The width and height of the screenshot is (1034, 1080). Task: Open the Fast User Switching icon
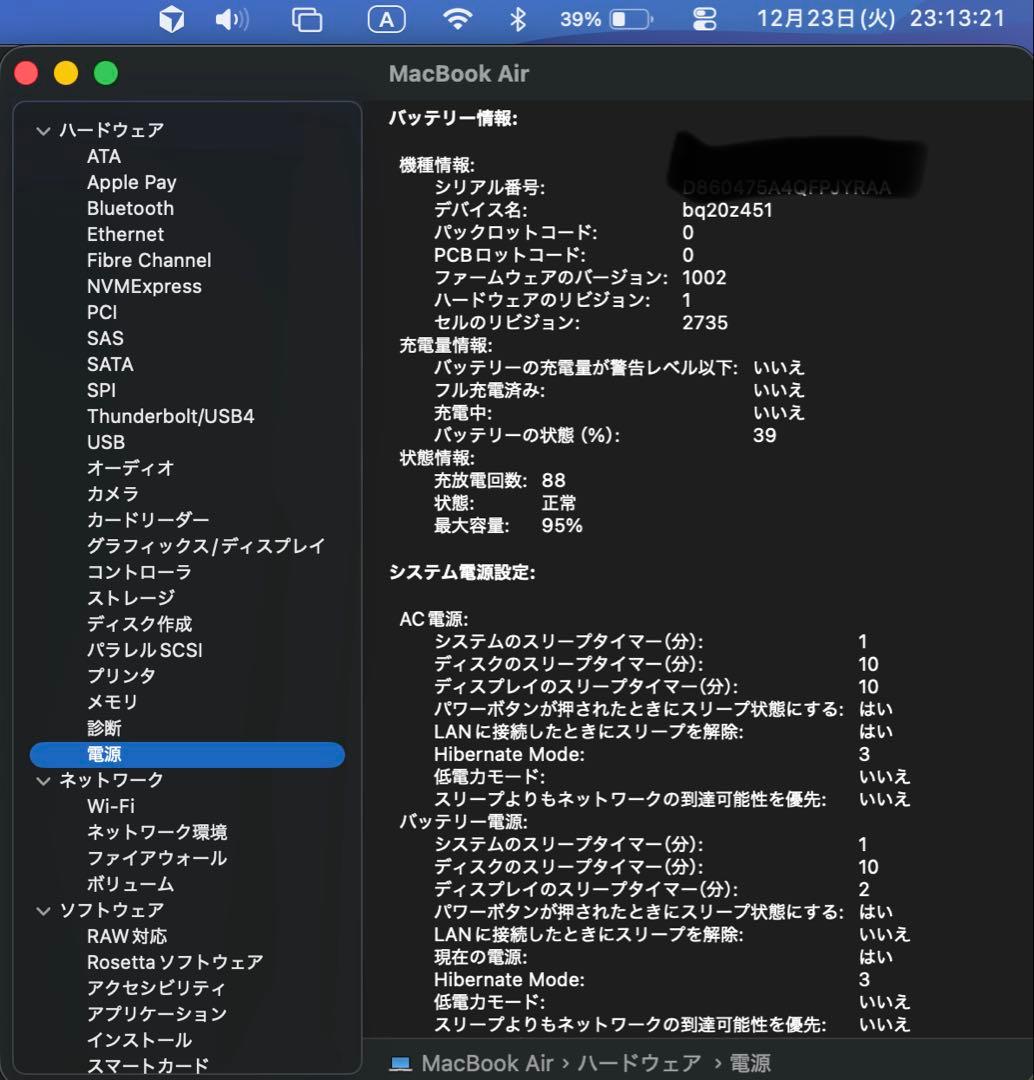pos(703,19)
